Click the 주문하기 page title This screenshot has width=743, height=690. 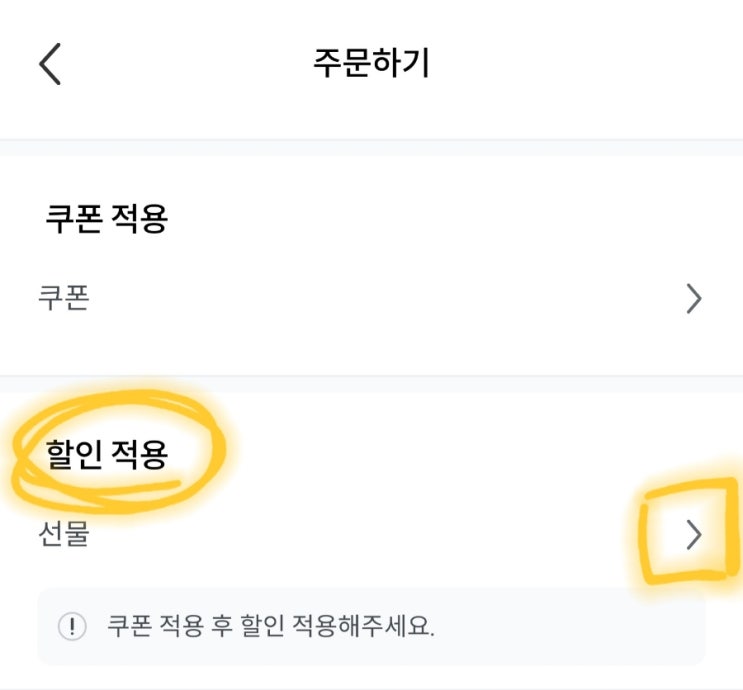tap(371, 64)
